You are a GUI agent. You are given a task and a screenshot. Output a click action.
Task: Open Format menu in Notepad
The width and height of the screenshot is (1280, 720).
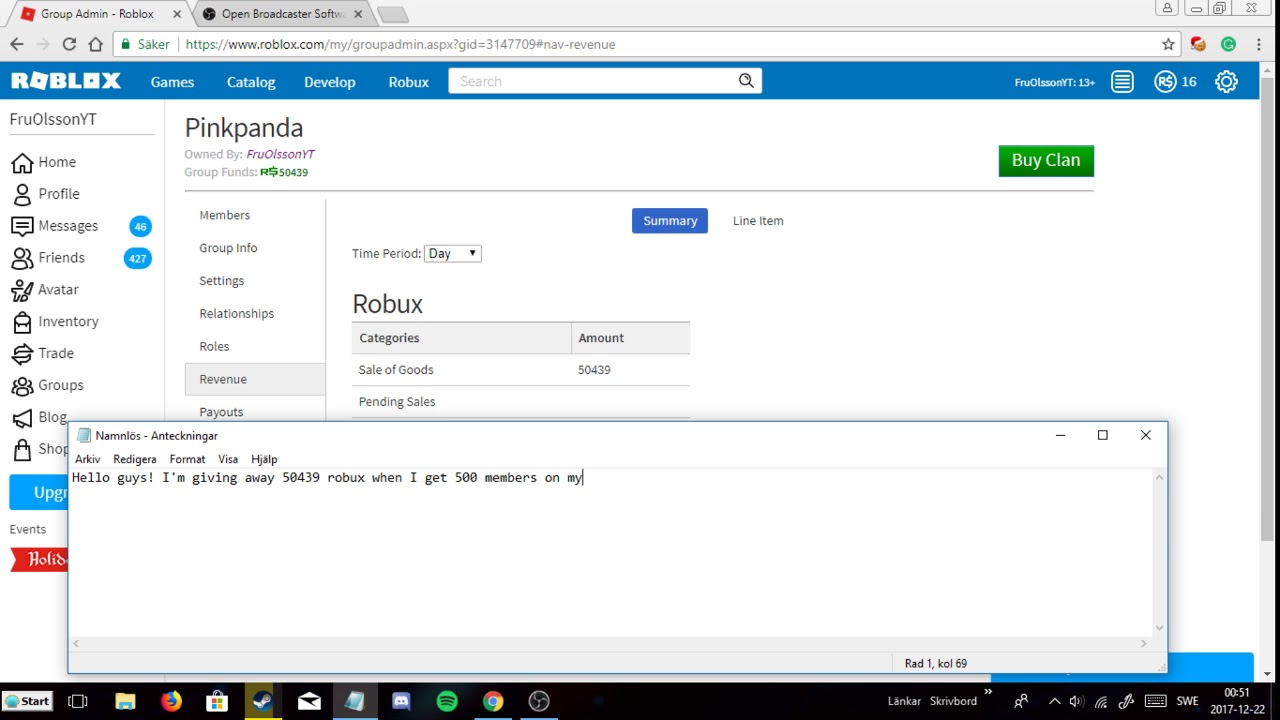[x=187, y=459]
